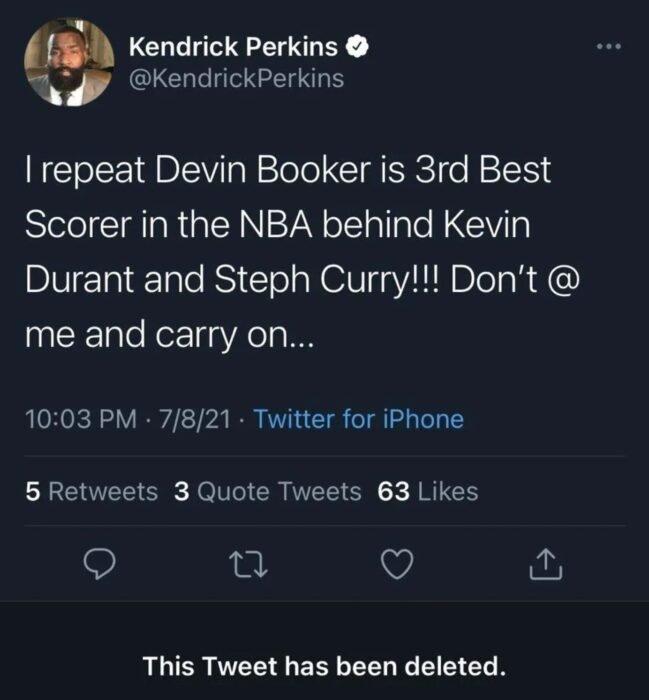Show the 3 Quote Tweets
Screen dimensions: 649x700
click(267, 491)
